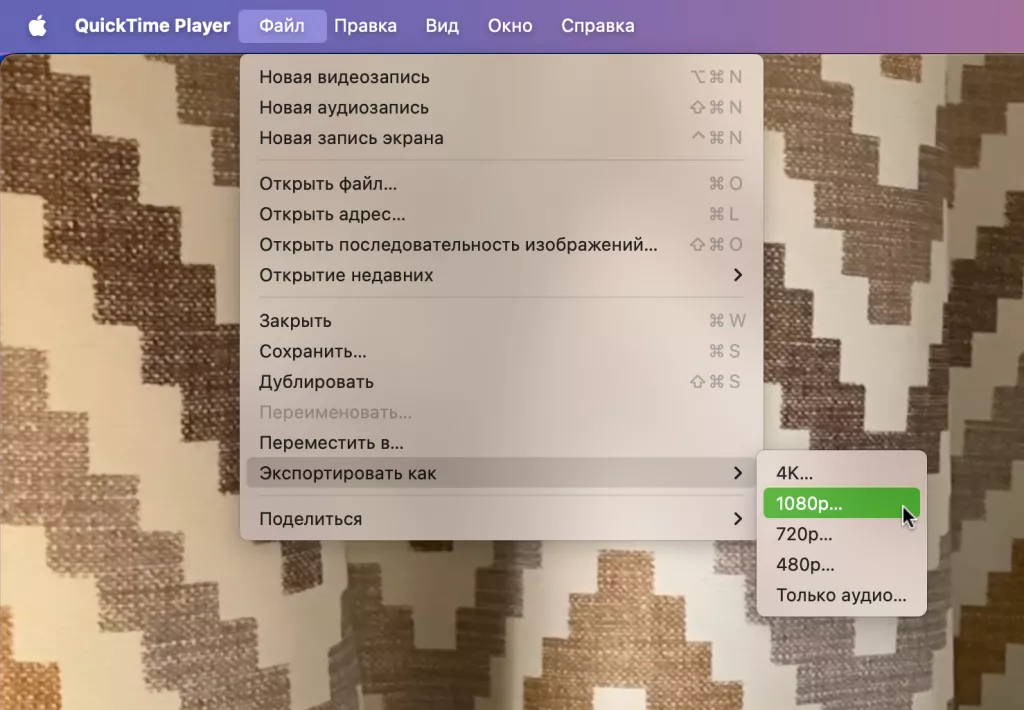Choose "Сохранить..." to save the recording

pyautogui.click(x=314, y=351)
